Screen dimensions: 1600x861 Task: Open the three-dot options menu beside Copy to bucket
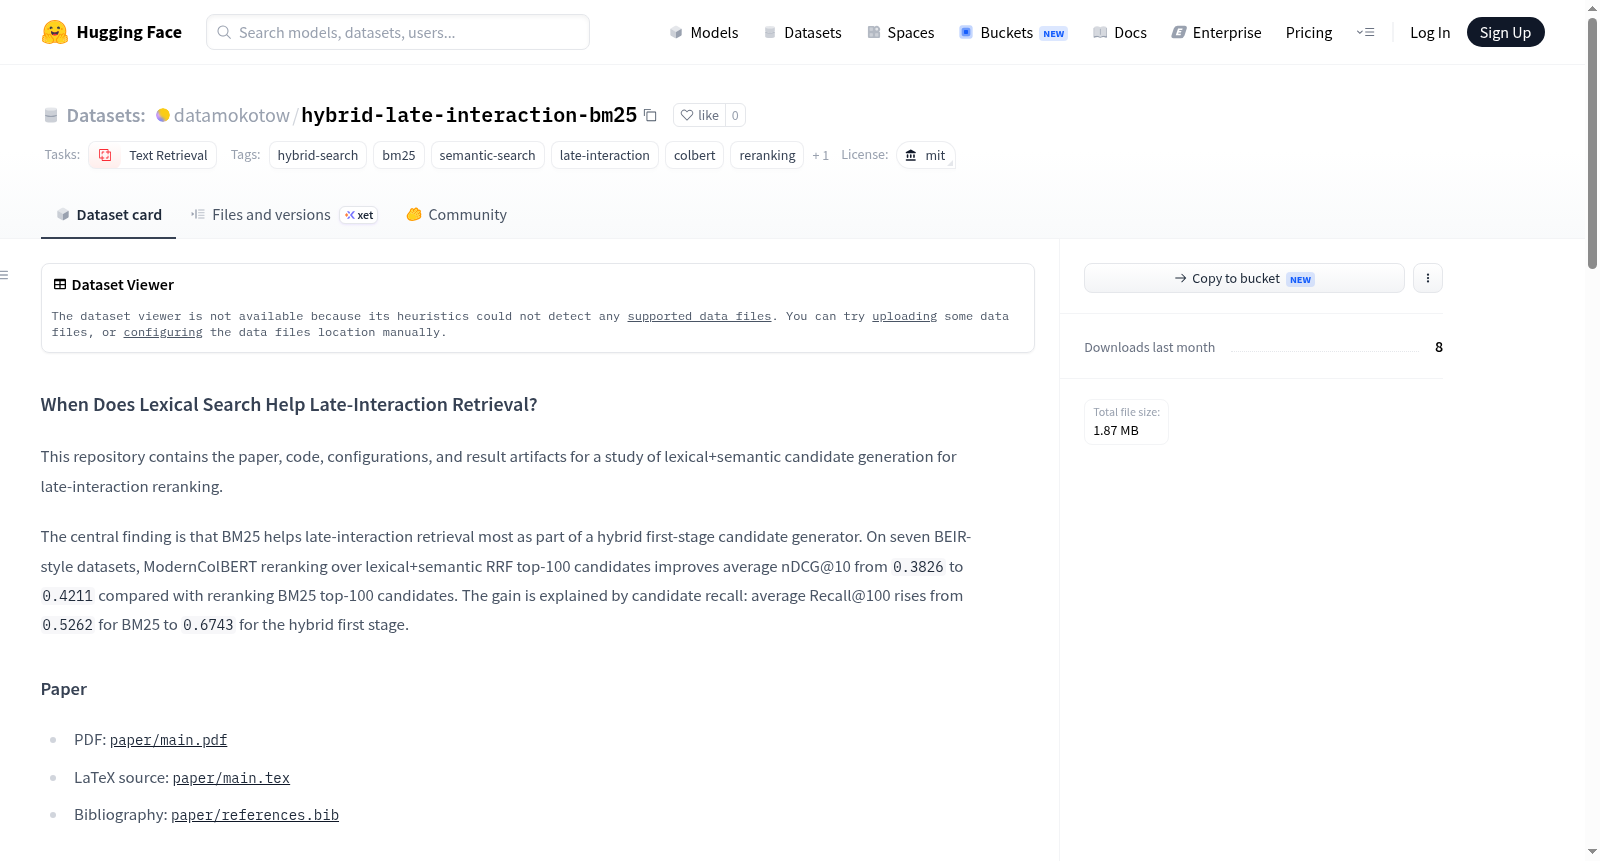coord(1428,278)
